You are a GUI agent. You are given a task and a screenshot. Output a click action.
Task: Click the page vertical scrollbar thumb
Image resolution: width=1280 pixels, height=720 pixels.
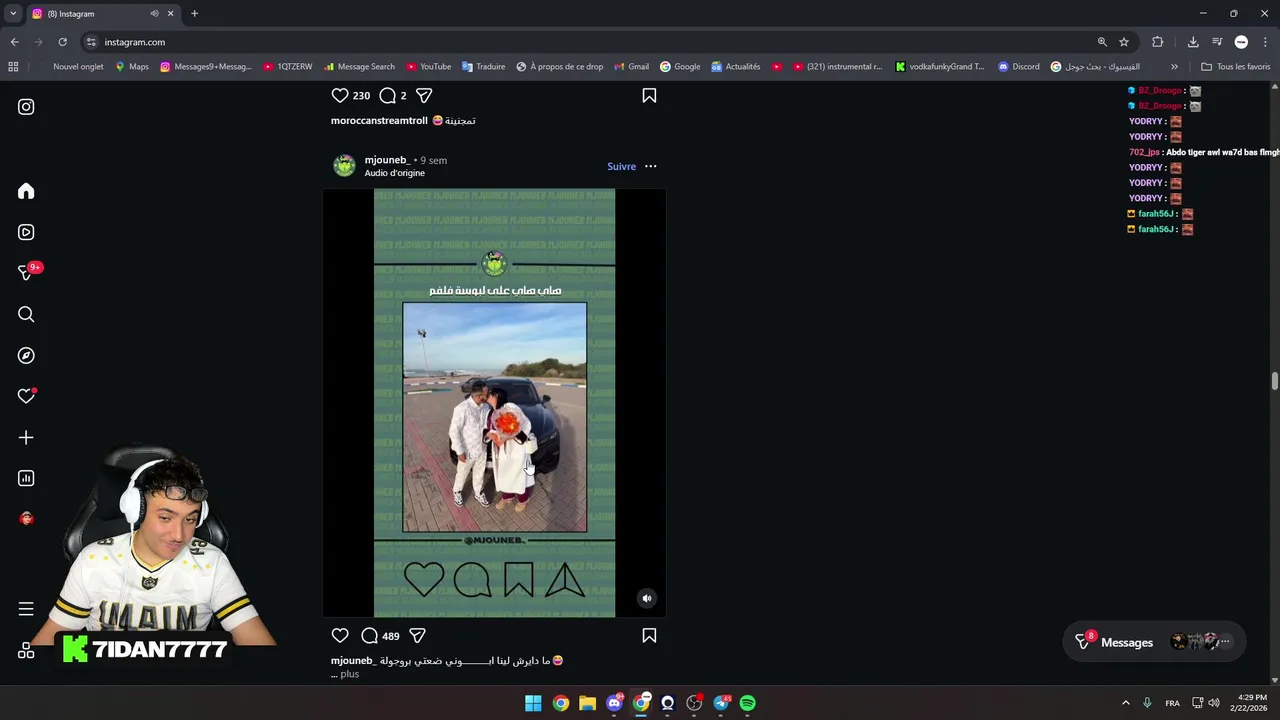click(1274, 382)
